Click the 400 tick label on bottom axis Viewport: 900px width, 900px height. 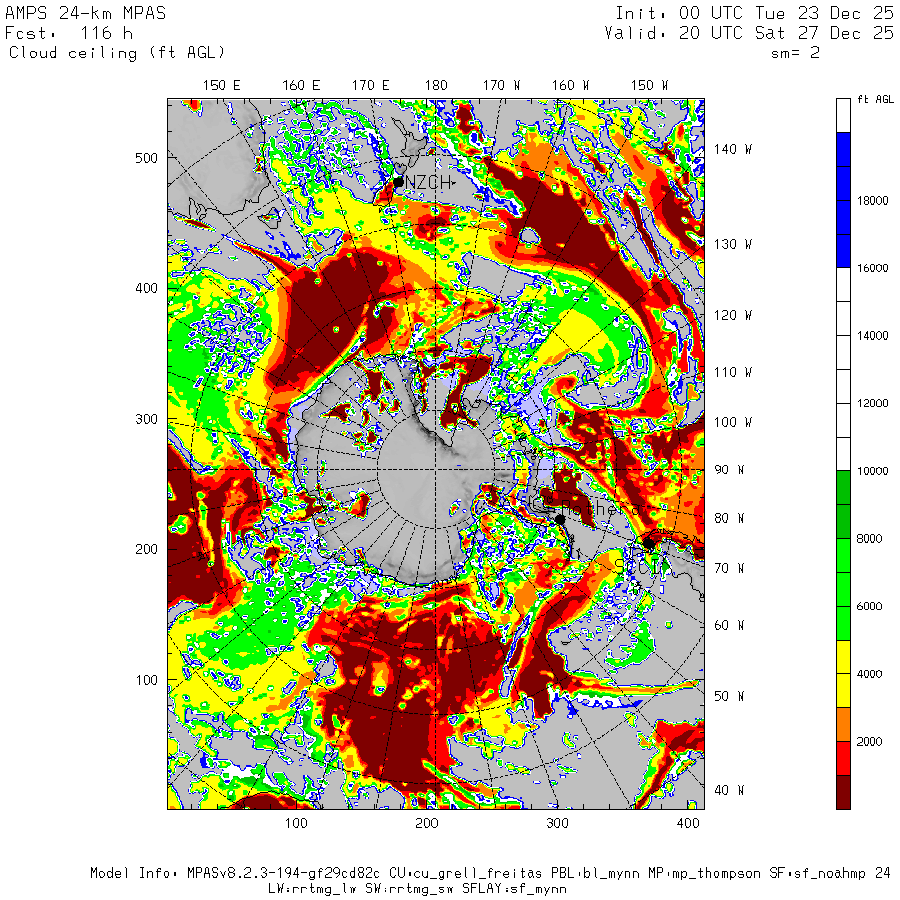coord(688,823)
